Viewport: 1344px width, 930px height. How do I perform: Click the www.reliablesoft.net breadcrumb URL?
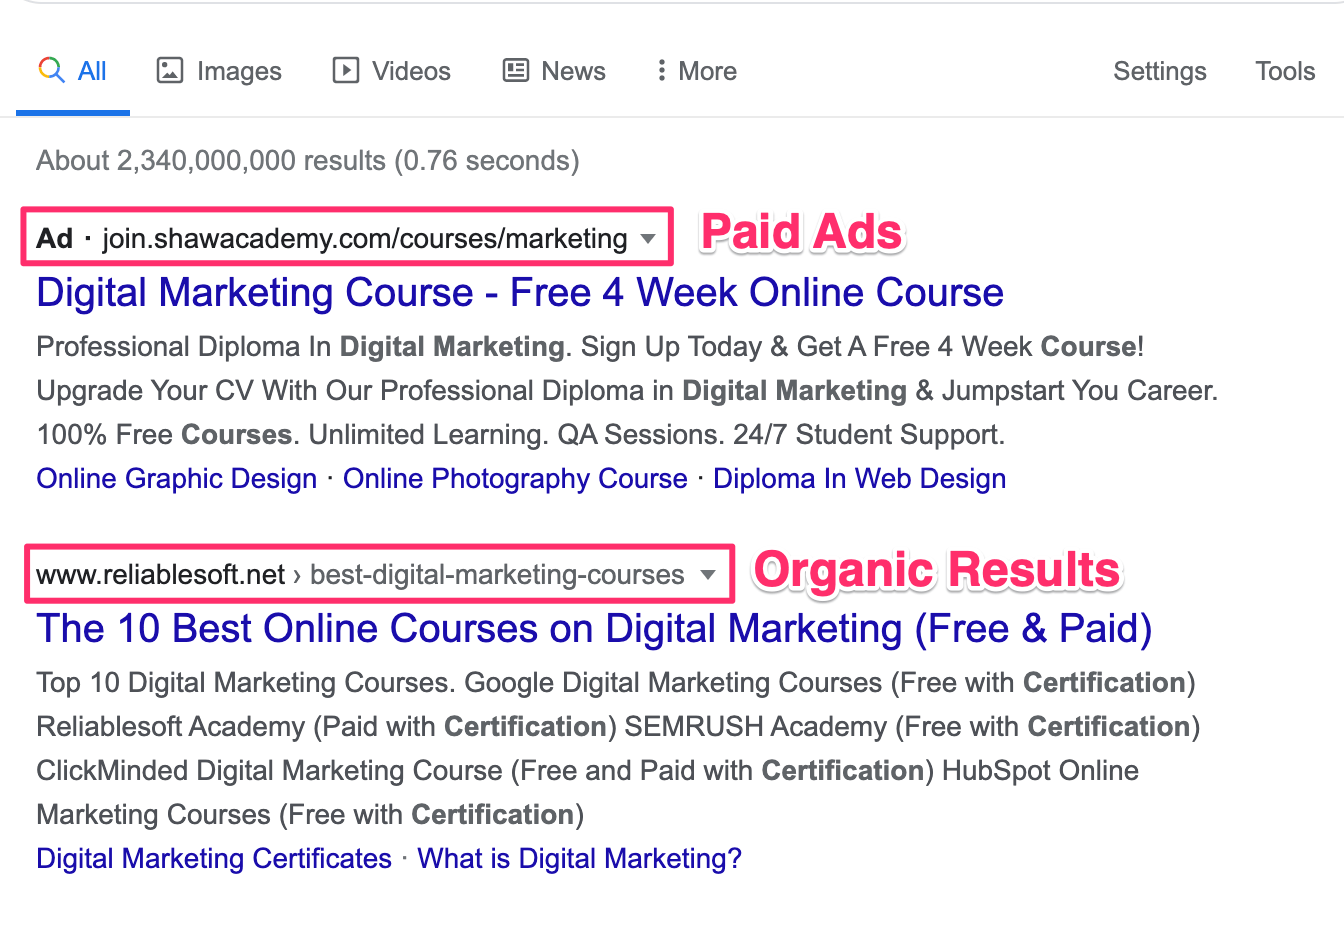[x=161, y=575]
